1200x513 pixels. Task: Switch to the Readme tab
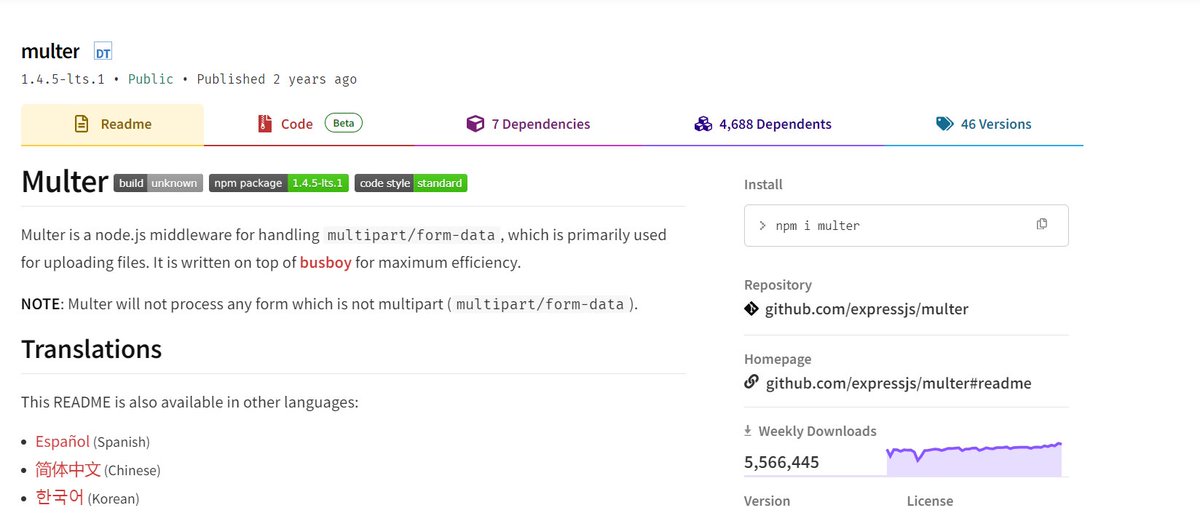(112, 125)
